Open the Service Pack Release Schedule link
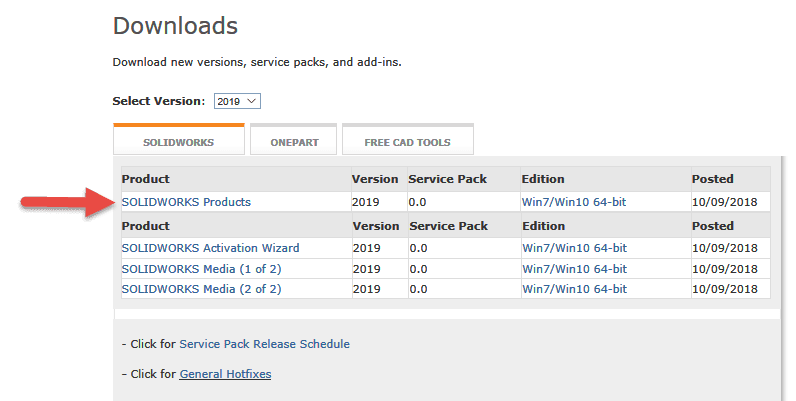The width and height of the screenshot is (796, 401). tap(264, 344)
